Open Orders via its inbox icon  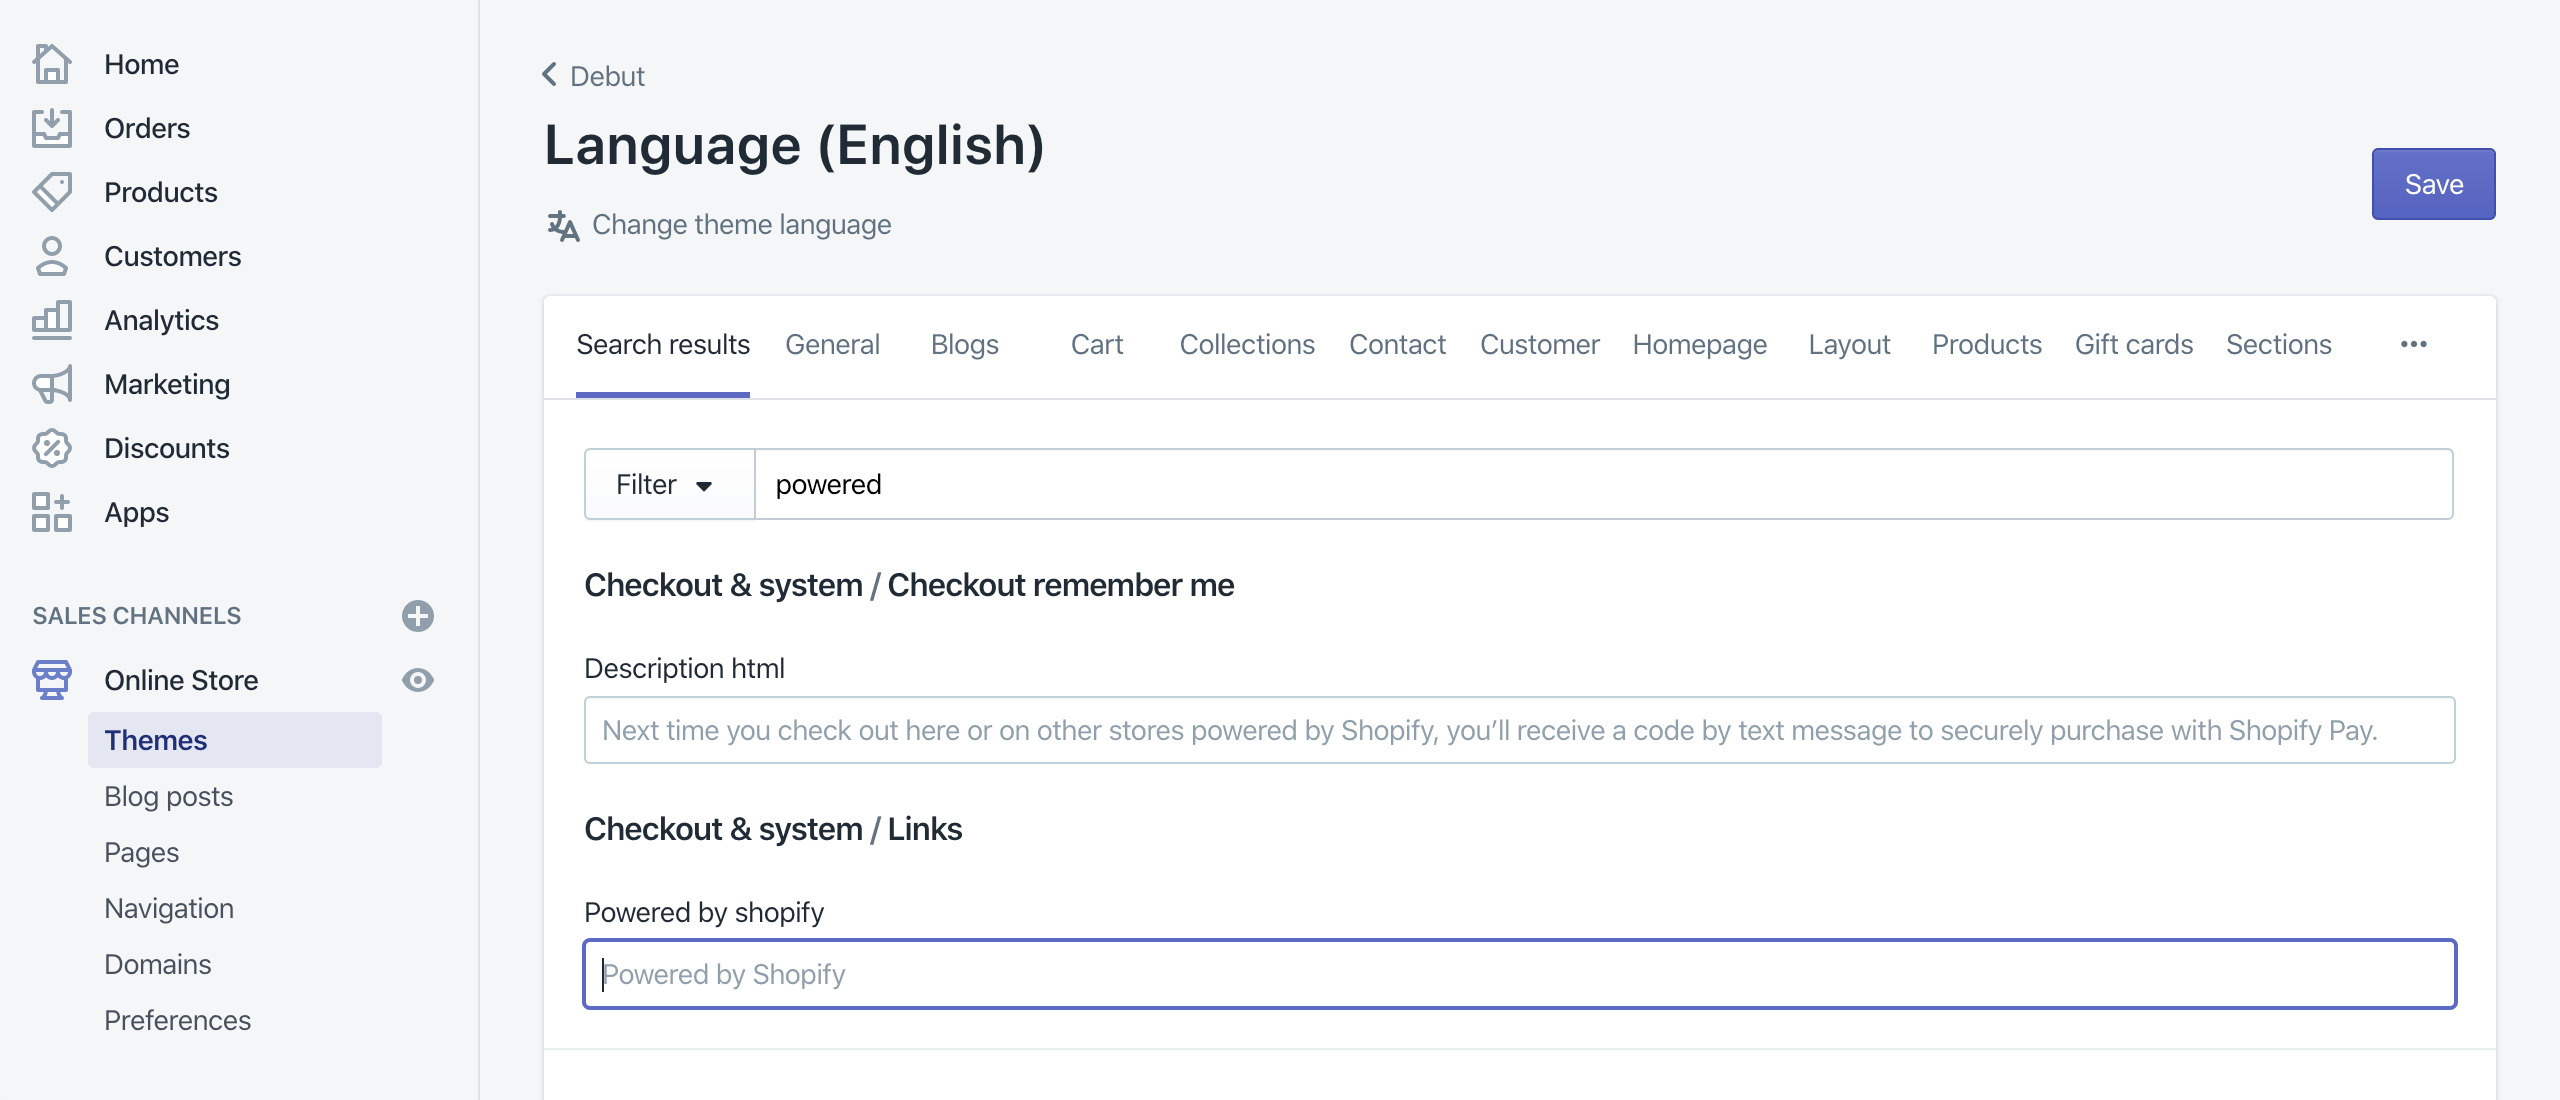click(52, 128)
